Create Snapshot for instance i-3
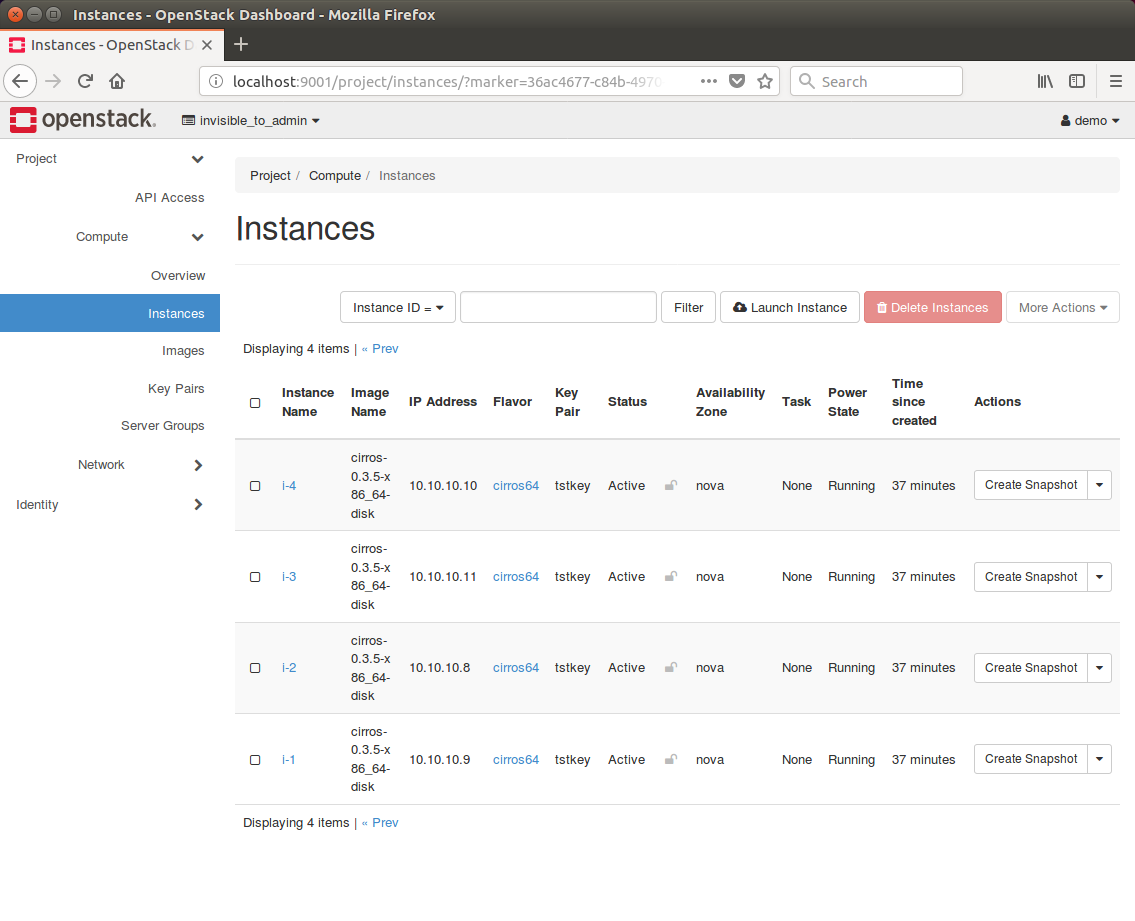The height and width of the screenshot is (921, 1135). (1031, 577)
